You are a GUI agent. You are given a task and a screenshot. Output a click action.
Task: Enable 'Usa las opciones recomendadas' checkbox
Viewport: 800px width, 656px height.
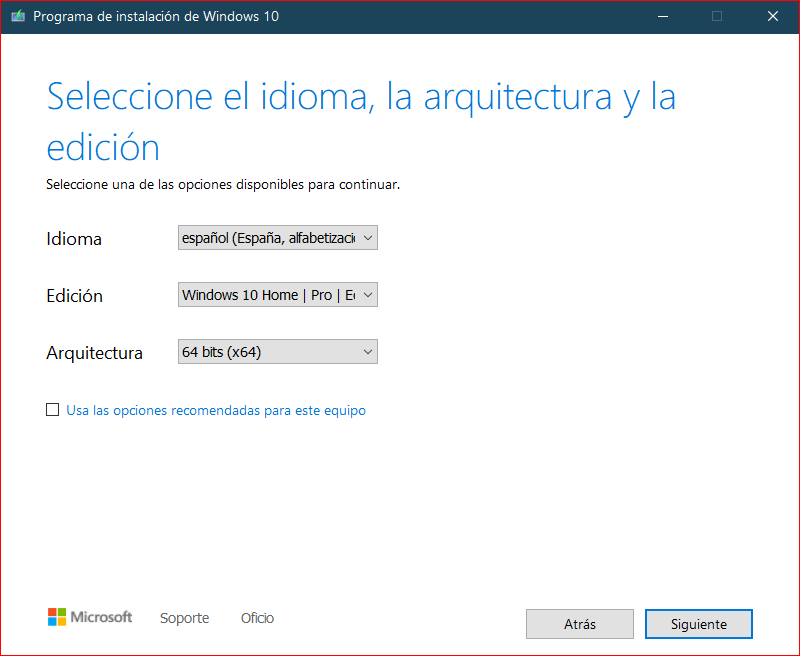click(x=53, y=410)
